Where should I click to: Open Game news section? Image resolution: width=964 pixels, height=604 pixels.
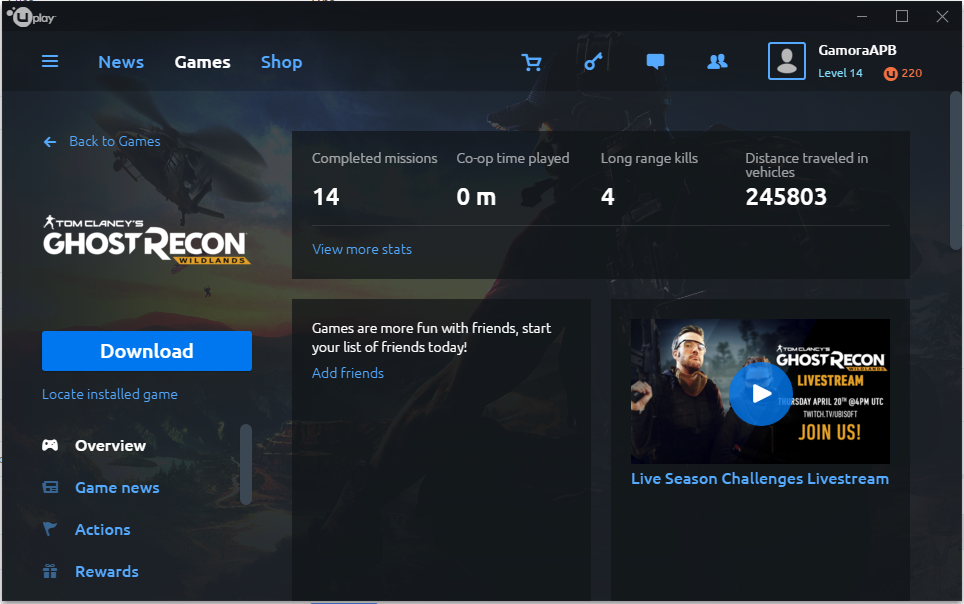[x=117, y=488]
